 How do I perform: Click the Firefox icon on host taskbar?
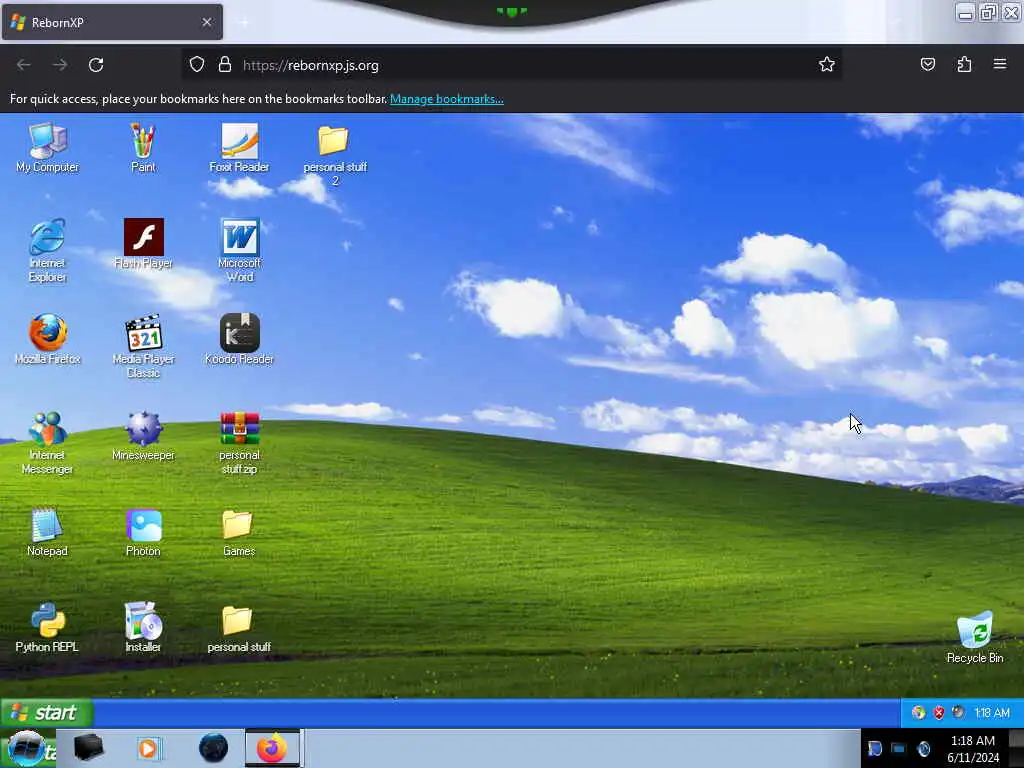click(272, 748)
